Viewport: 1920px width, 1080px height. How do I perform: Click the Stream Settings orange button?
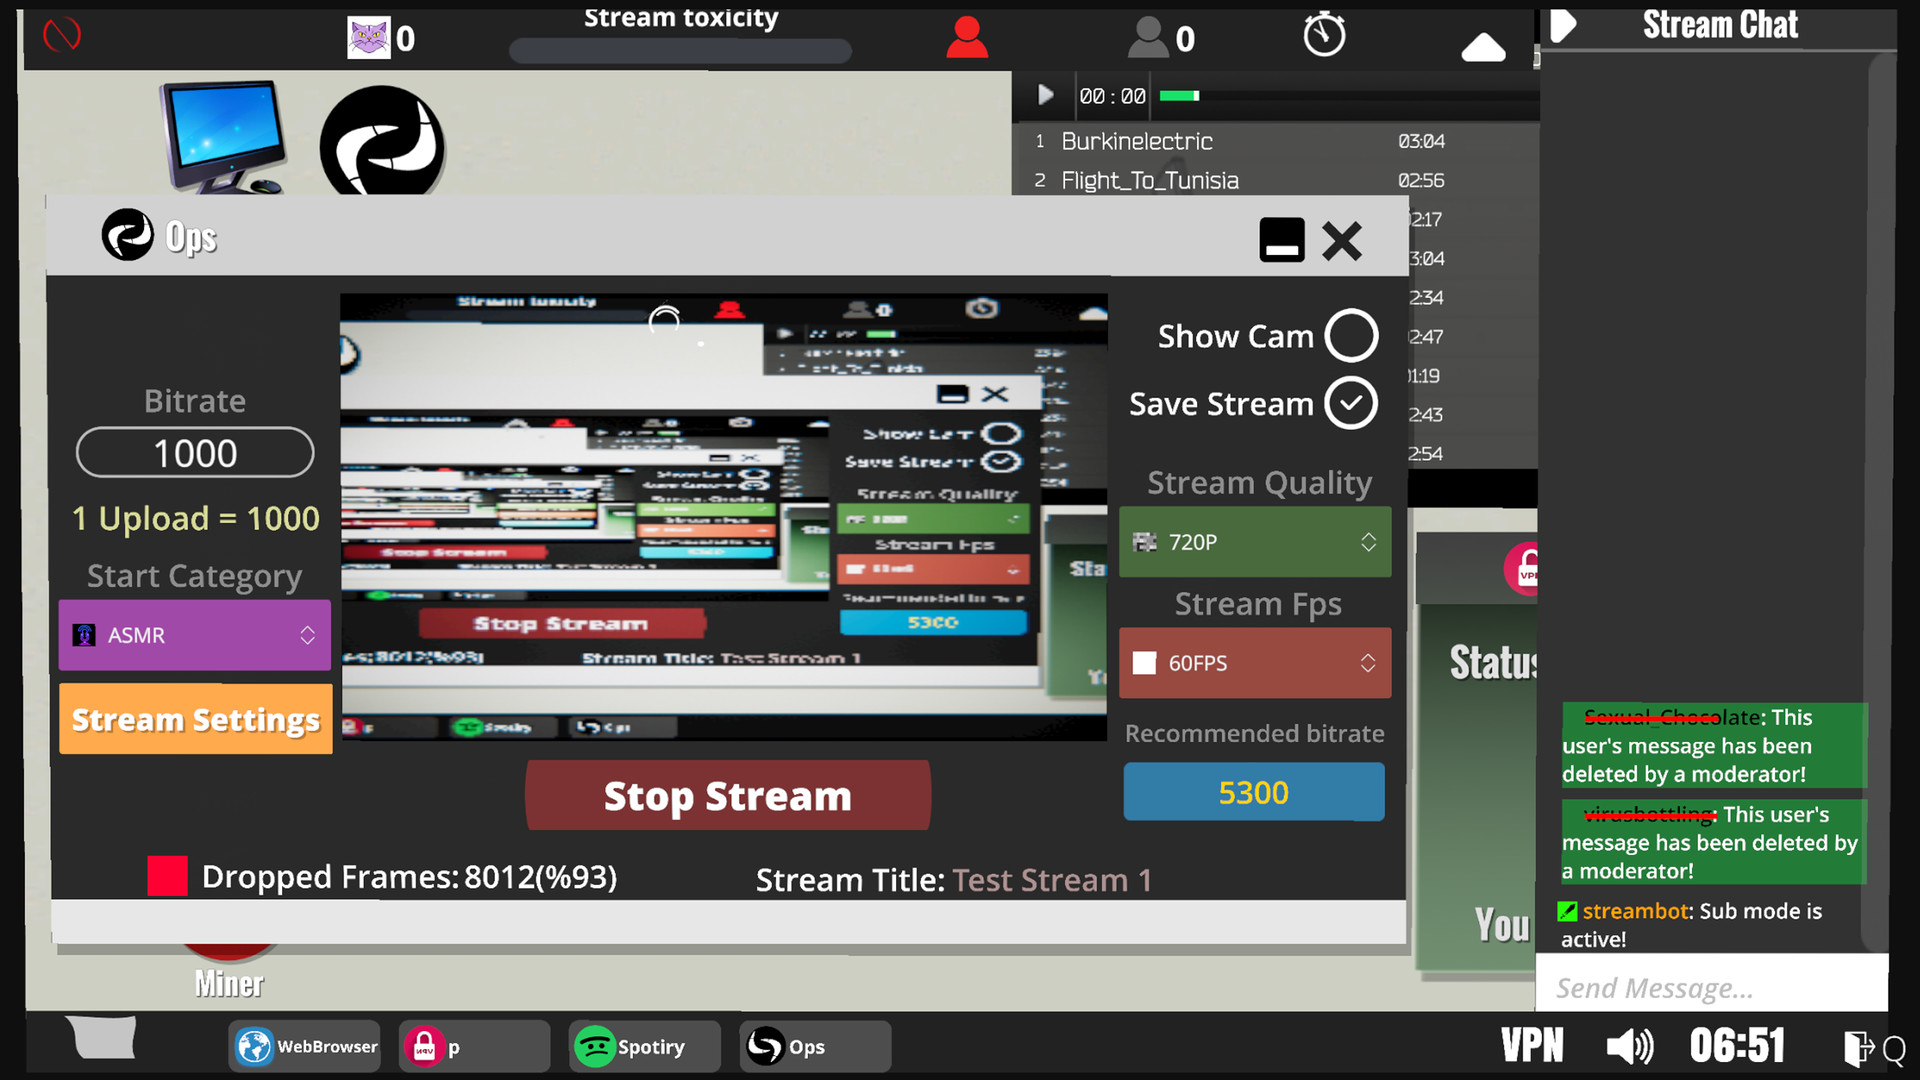(x=194, y=719)
